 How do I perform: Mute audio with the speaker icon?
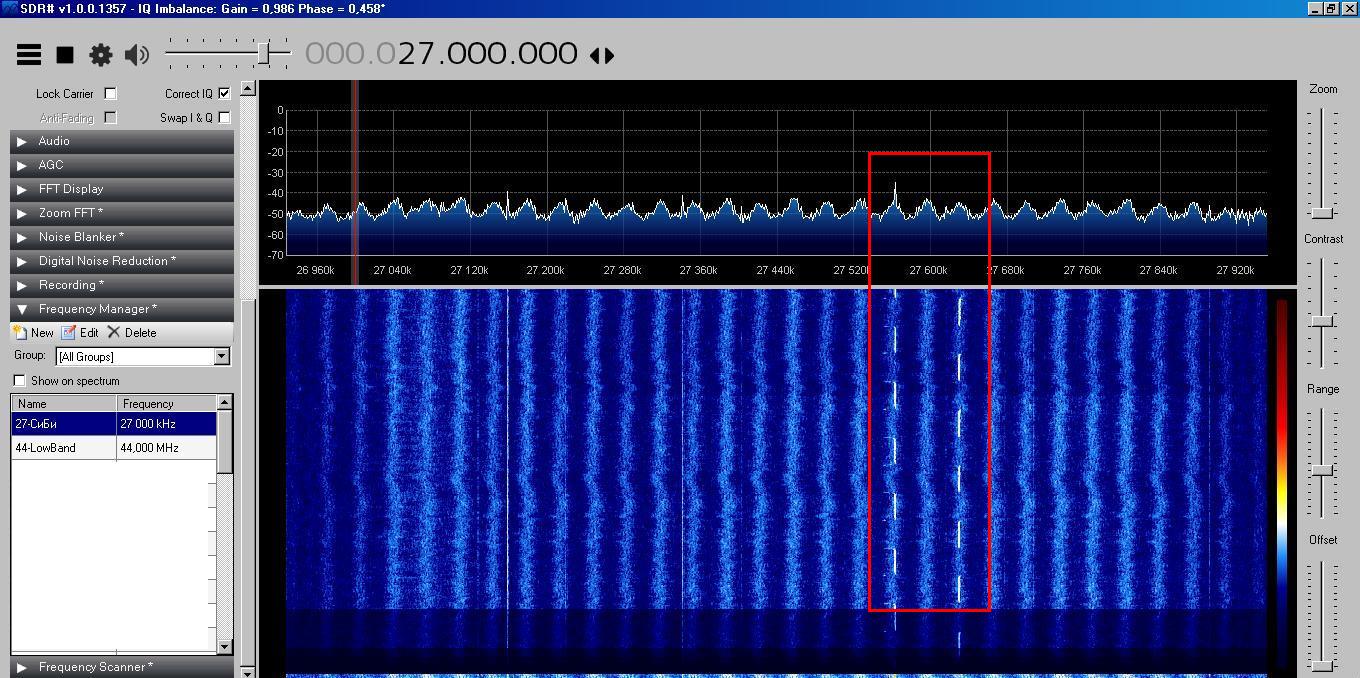[x=137, y=55]
